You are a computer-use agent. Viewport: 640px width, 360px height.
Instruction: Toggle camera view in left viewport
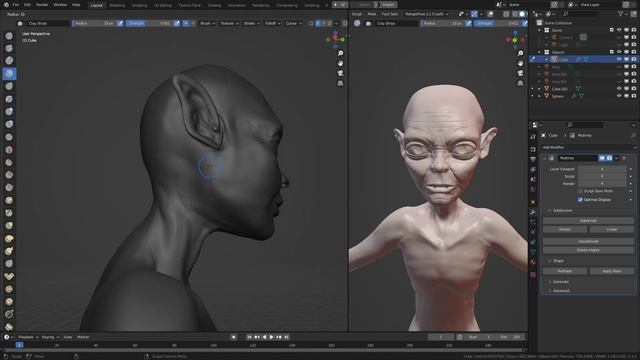(340, 73)
